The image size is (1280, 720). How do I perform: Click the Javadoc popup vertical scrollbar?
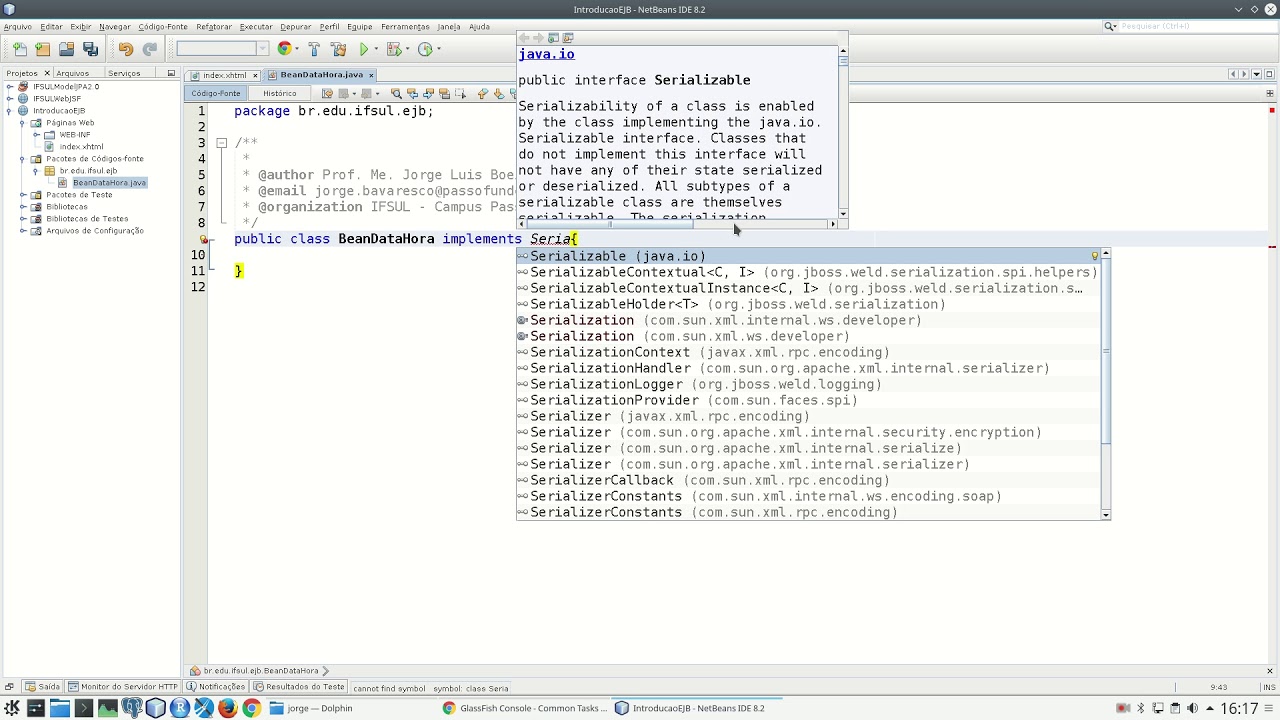tap(843, 131)
